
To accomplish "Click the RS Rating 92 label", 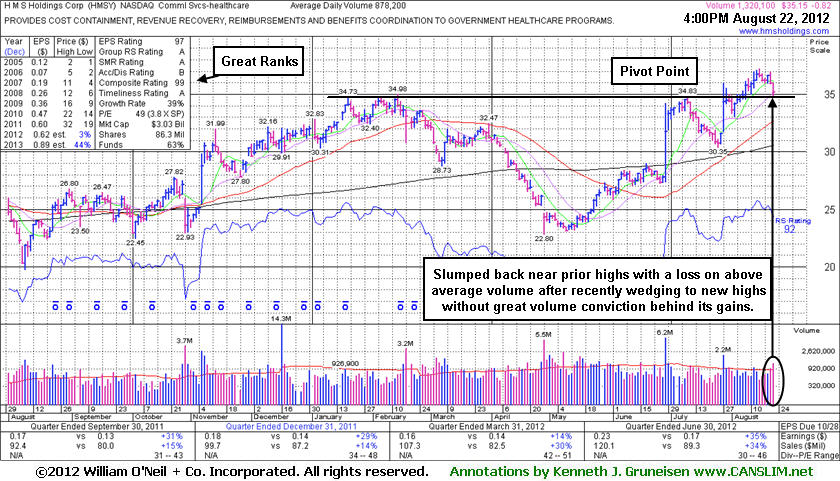I will pyautogui.click(x=793, y=226).
